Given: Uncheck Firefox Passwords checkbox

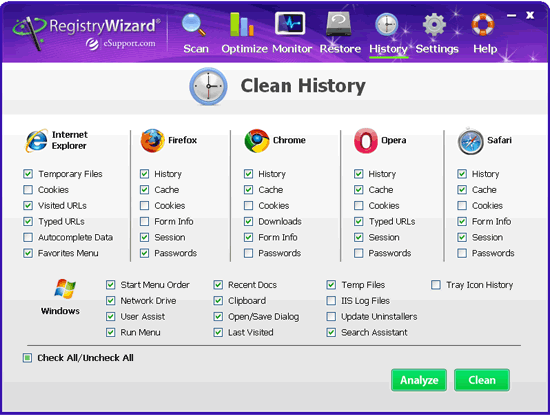Looking at the screenshot, I should [145, 253].
